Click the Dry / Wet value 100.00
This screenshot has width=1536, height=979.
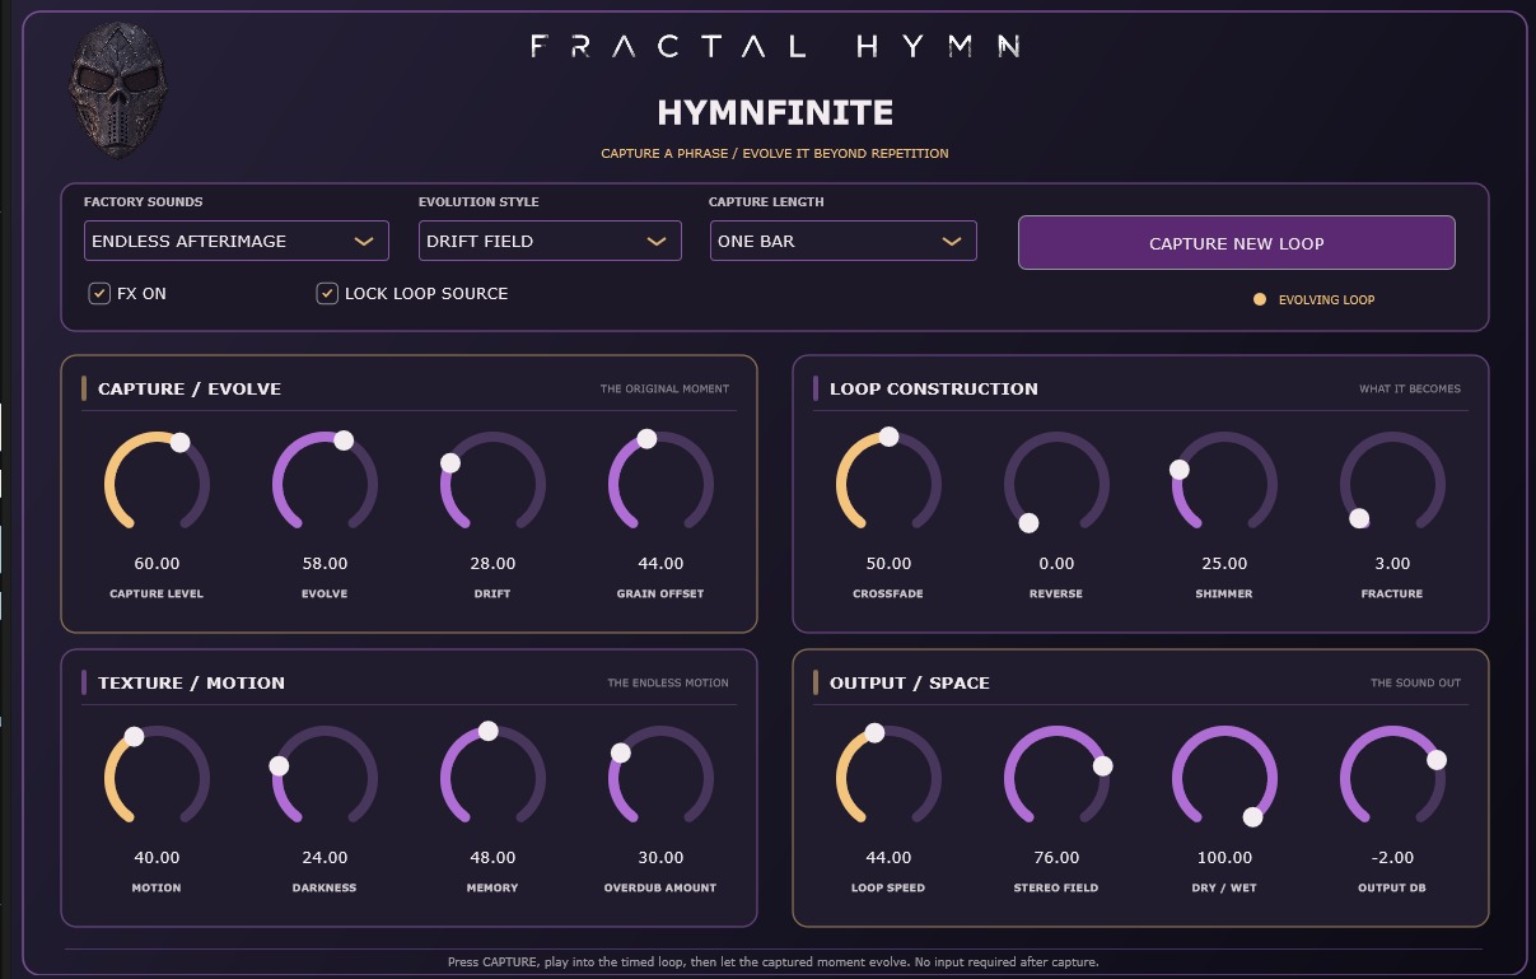pyautogui.click(x=1225, y=858)
